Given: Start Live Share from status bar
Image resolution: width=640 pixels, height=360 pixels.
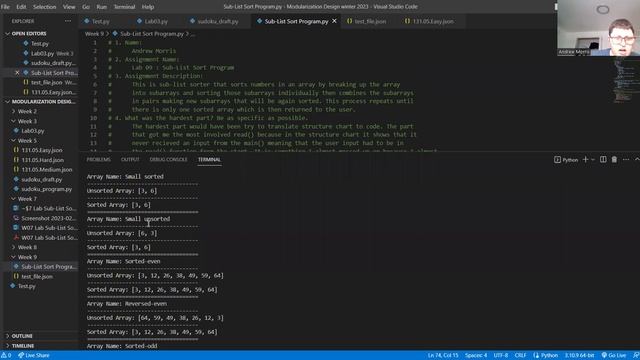Looking at the screenshot, I should 33,356.
